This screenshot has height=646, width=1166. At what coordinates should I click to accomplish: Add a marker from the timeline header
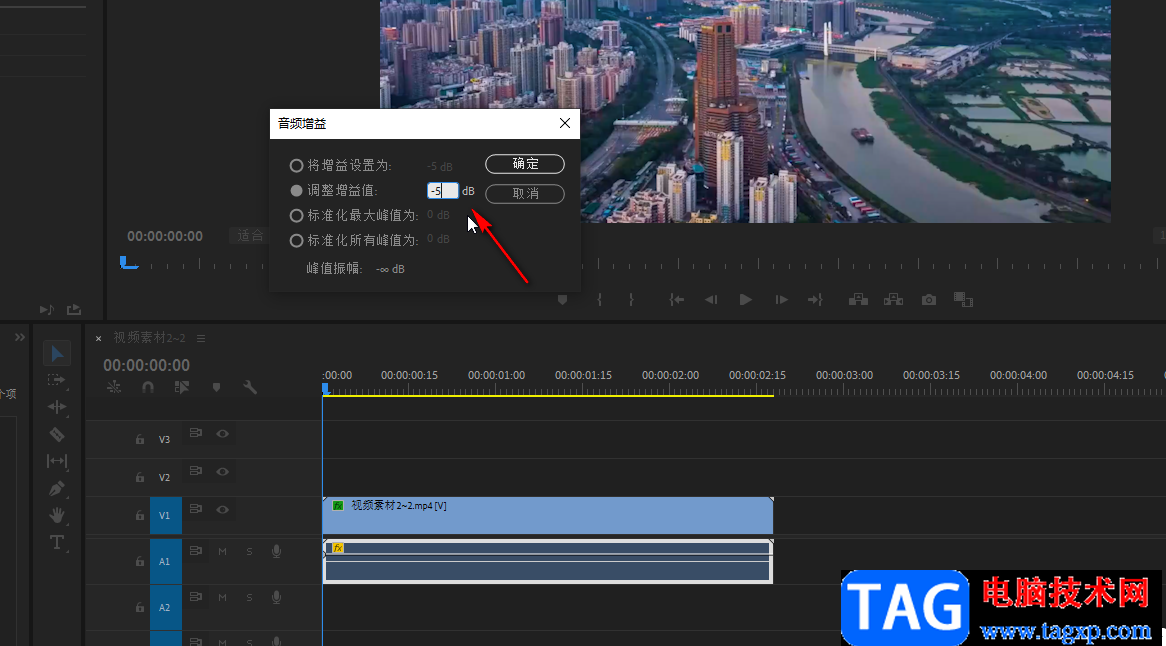coord(216,387)
